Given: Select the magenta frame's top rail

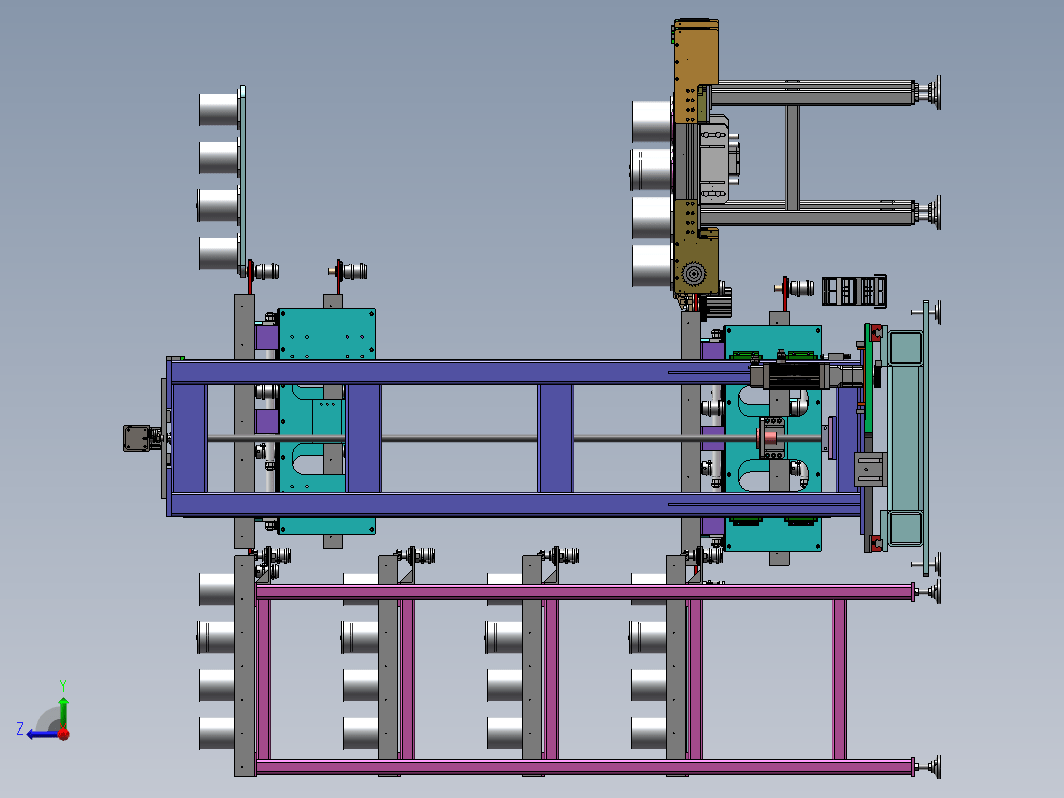Looking at the screenshot, I should (x=584, y=592).
